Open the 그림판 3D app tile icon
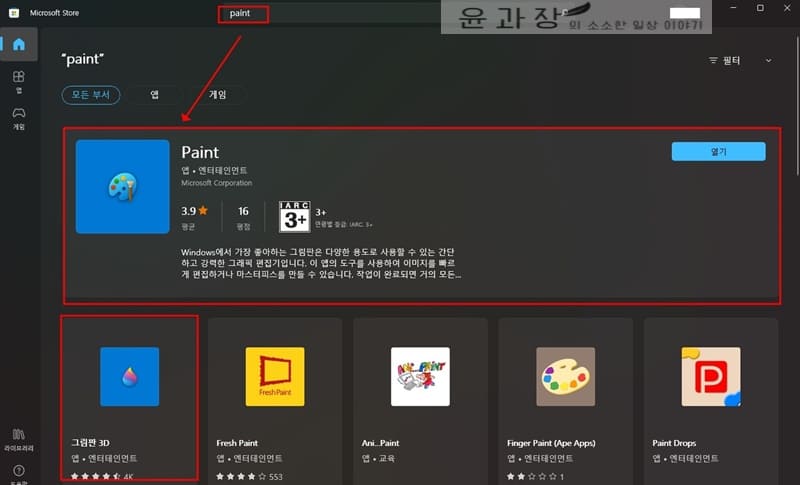This screenshot has width=800, height=485. tap(130, 377)
